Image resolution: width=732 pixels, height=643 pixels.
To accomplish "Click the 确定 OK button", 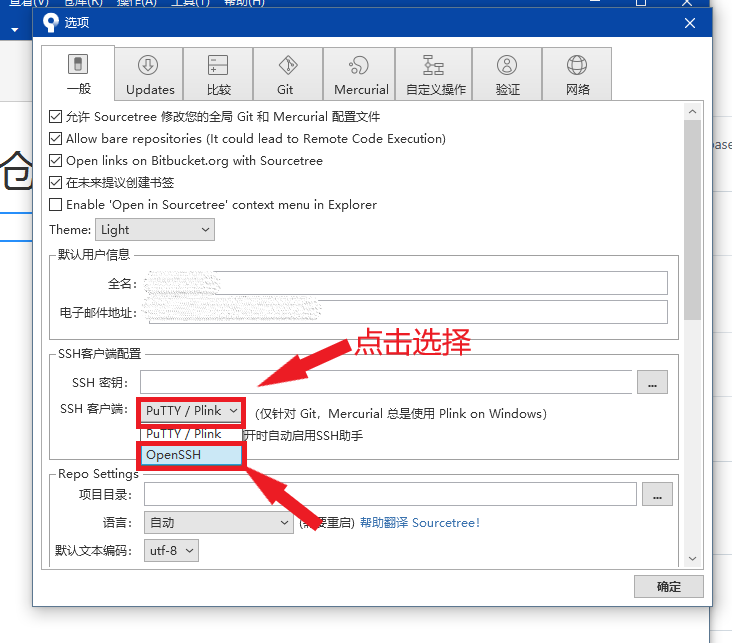I will 669,586.
